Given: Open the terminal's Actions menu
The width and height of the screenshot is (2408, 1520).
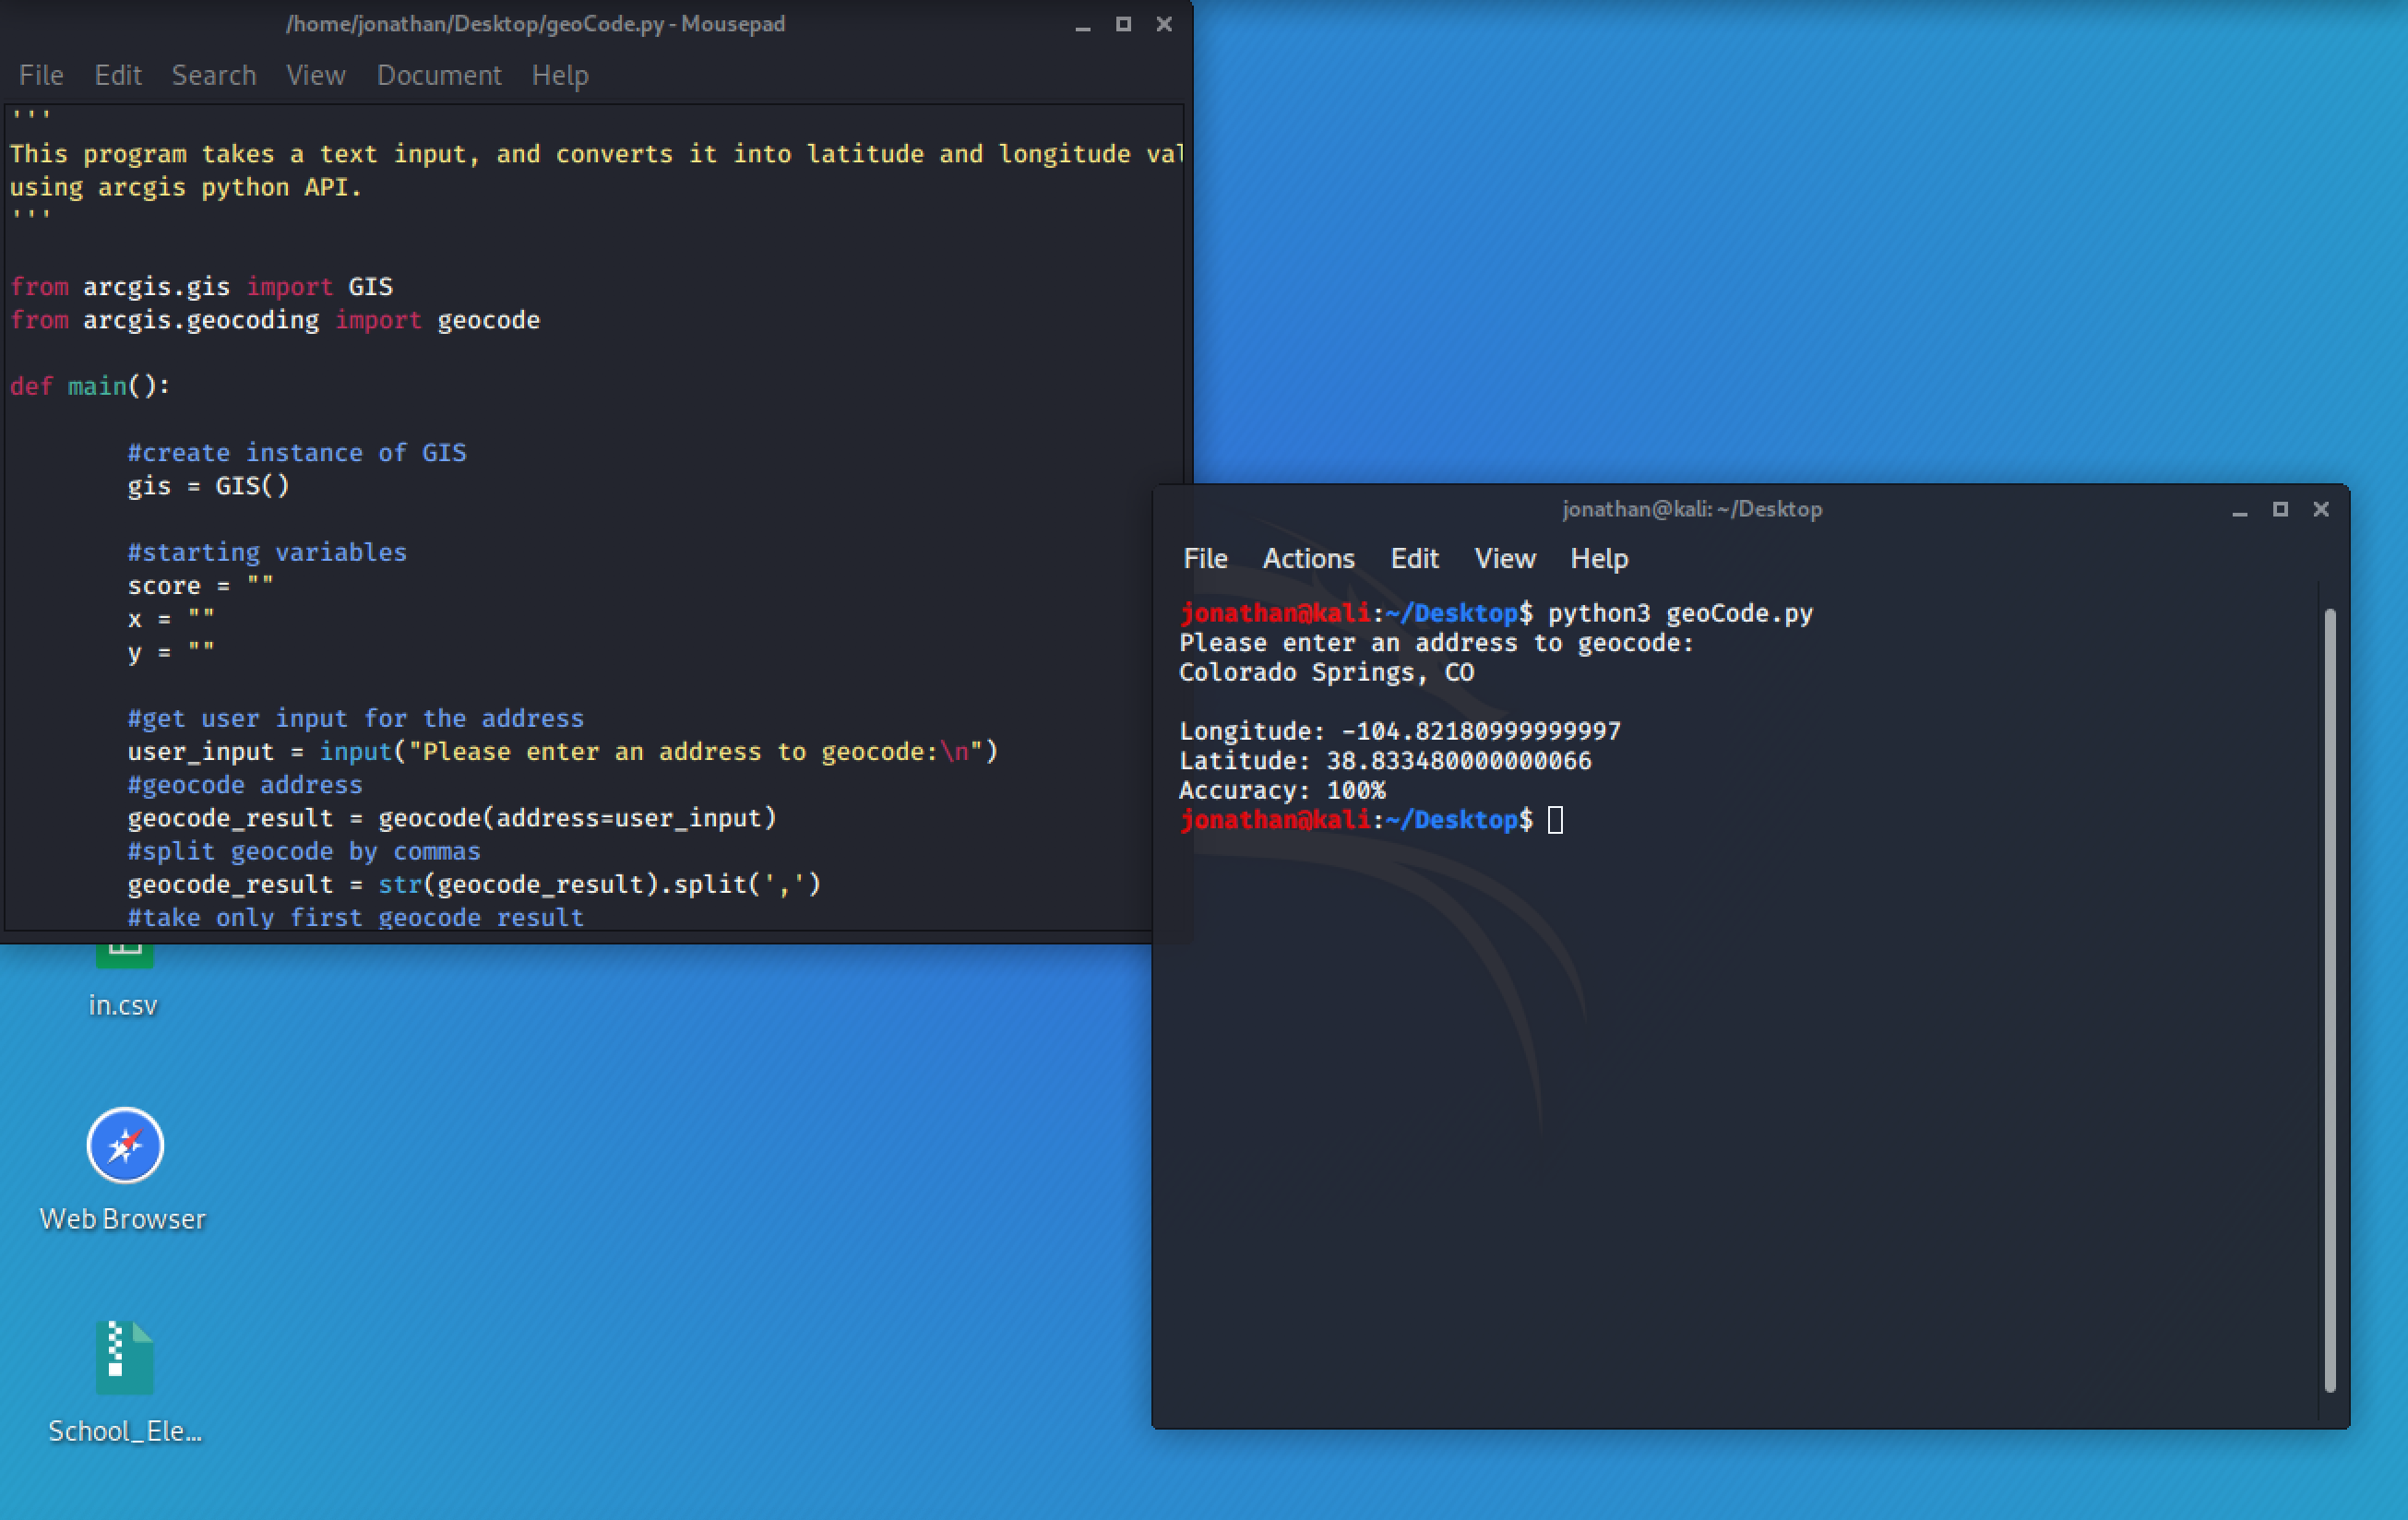Looking at the screenshot, I should pos(1308,558).
